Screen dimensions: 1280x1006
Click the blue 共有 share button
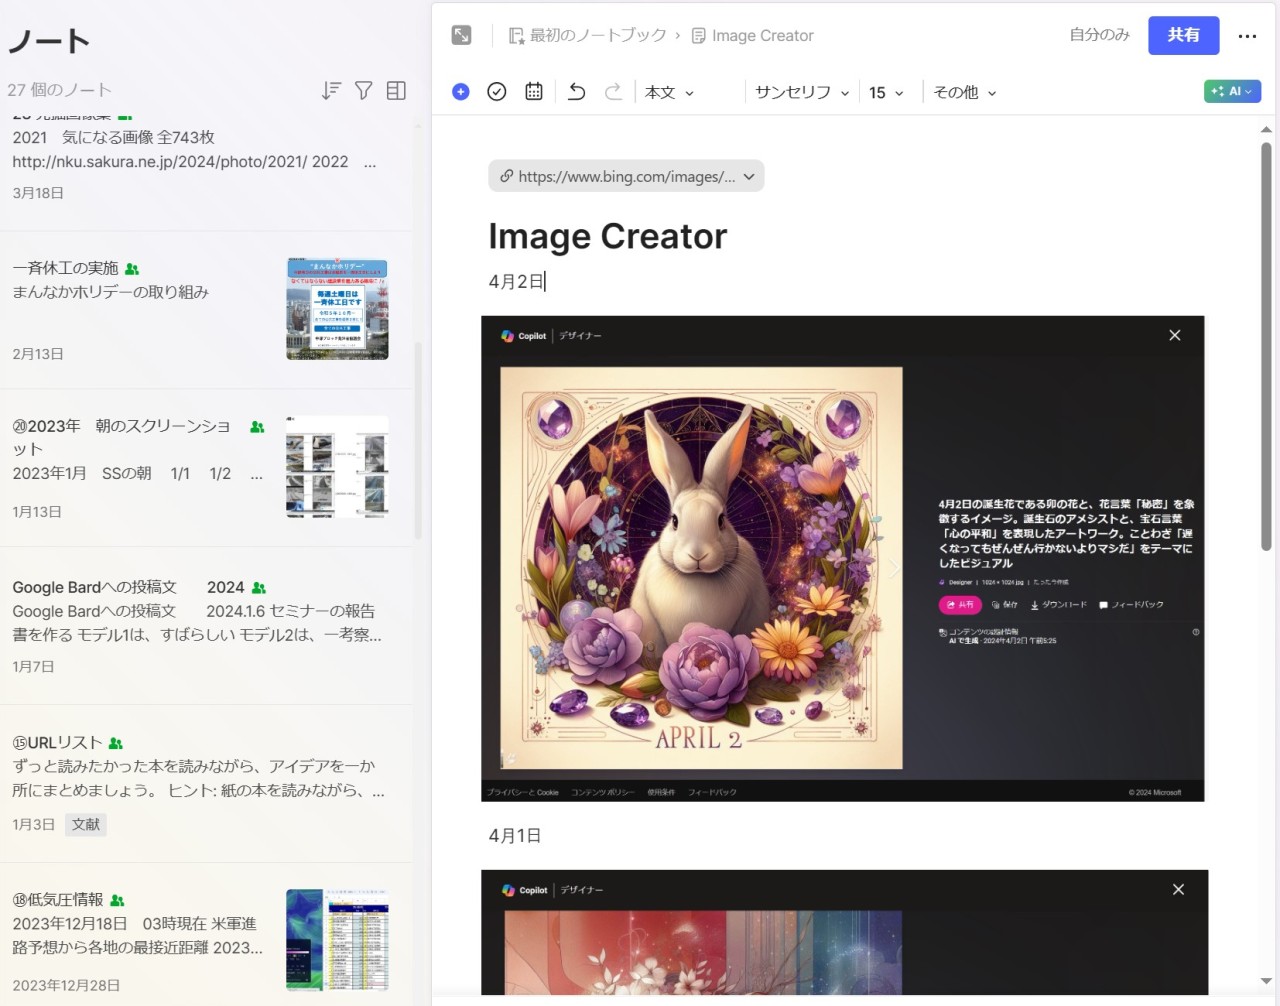(x=1183, y=35)
